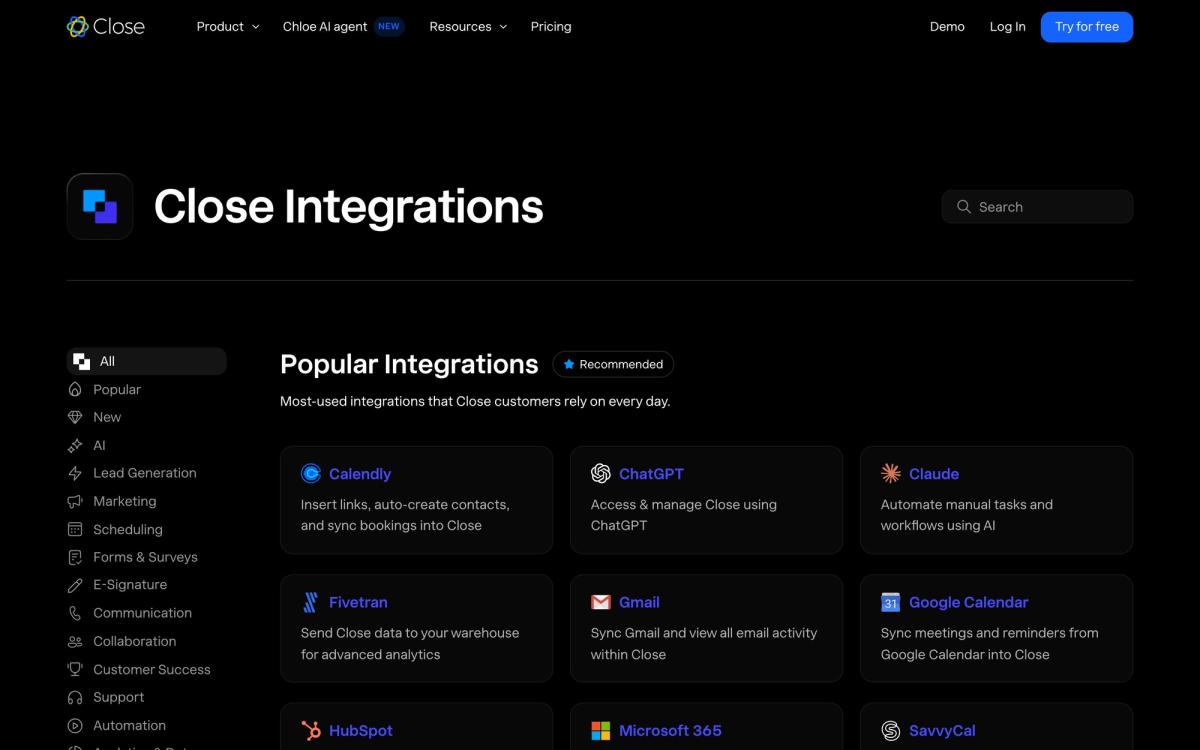This screenshot has height=750, width=1200.
Task: Open the Microsoft 365 title link
Action: (670, 731)
